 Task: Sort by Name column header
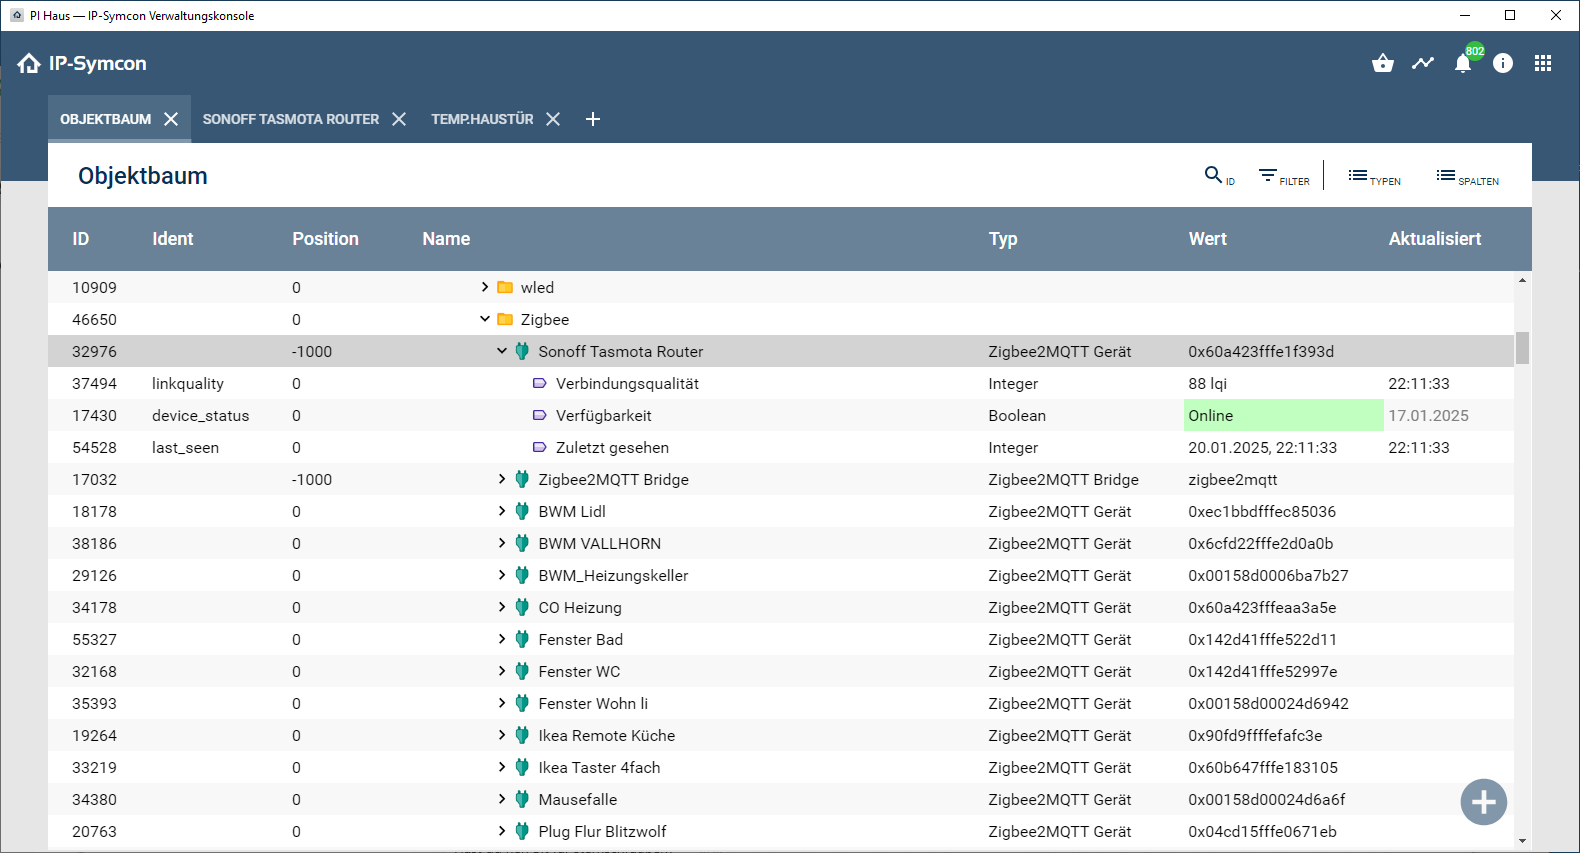(x=446, y=239)
